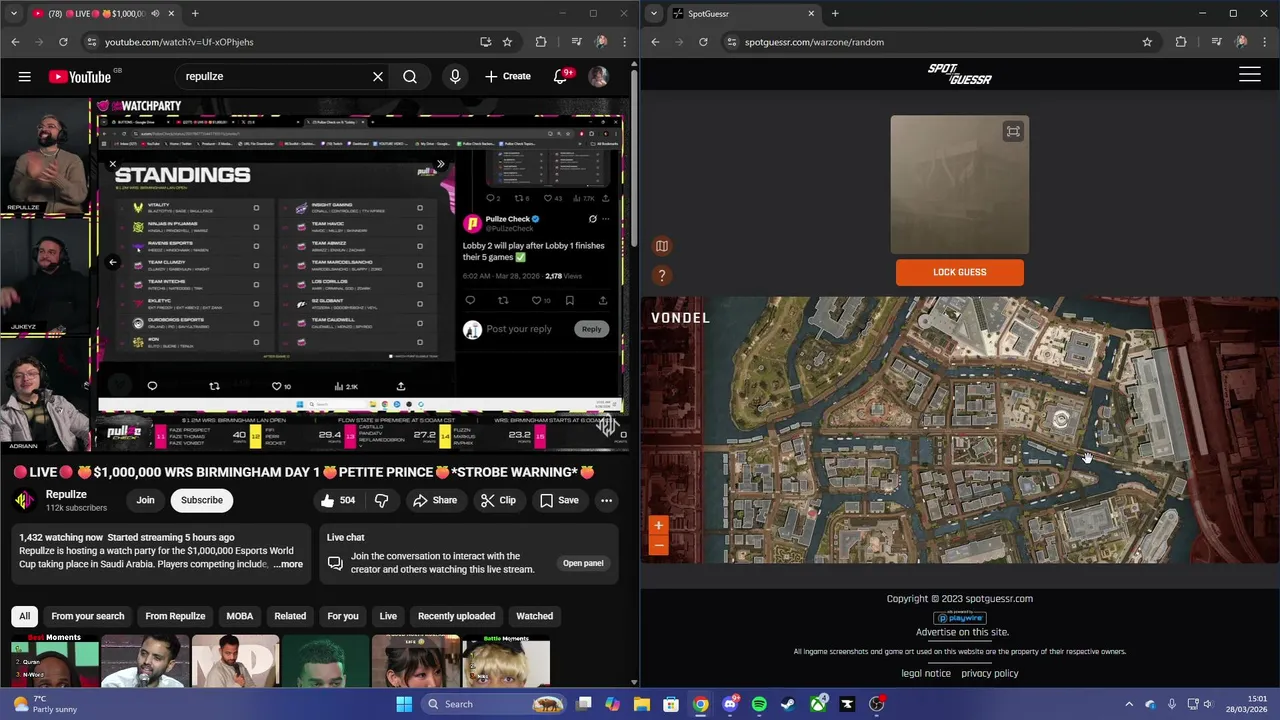Clip the live stream
The width and height of the screenshot is (1280, 720).
click(x=498, y=500)
